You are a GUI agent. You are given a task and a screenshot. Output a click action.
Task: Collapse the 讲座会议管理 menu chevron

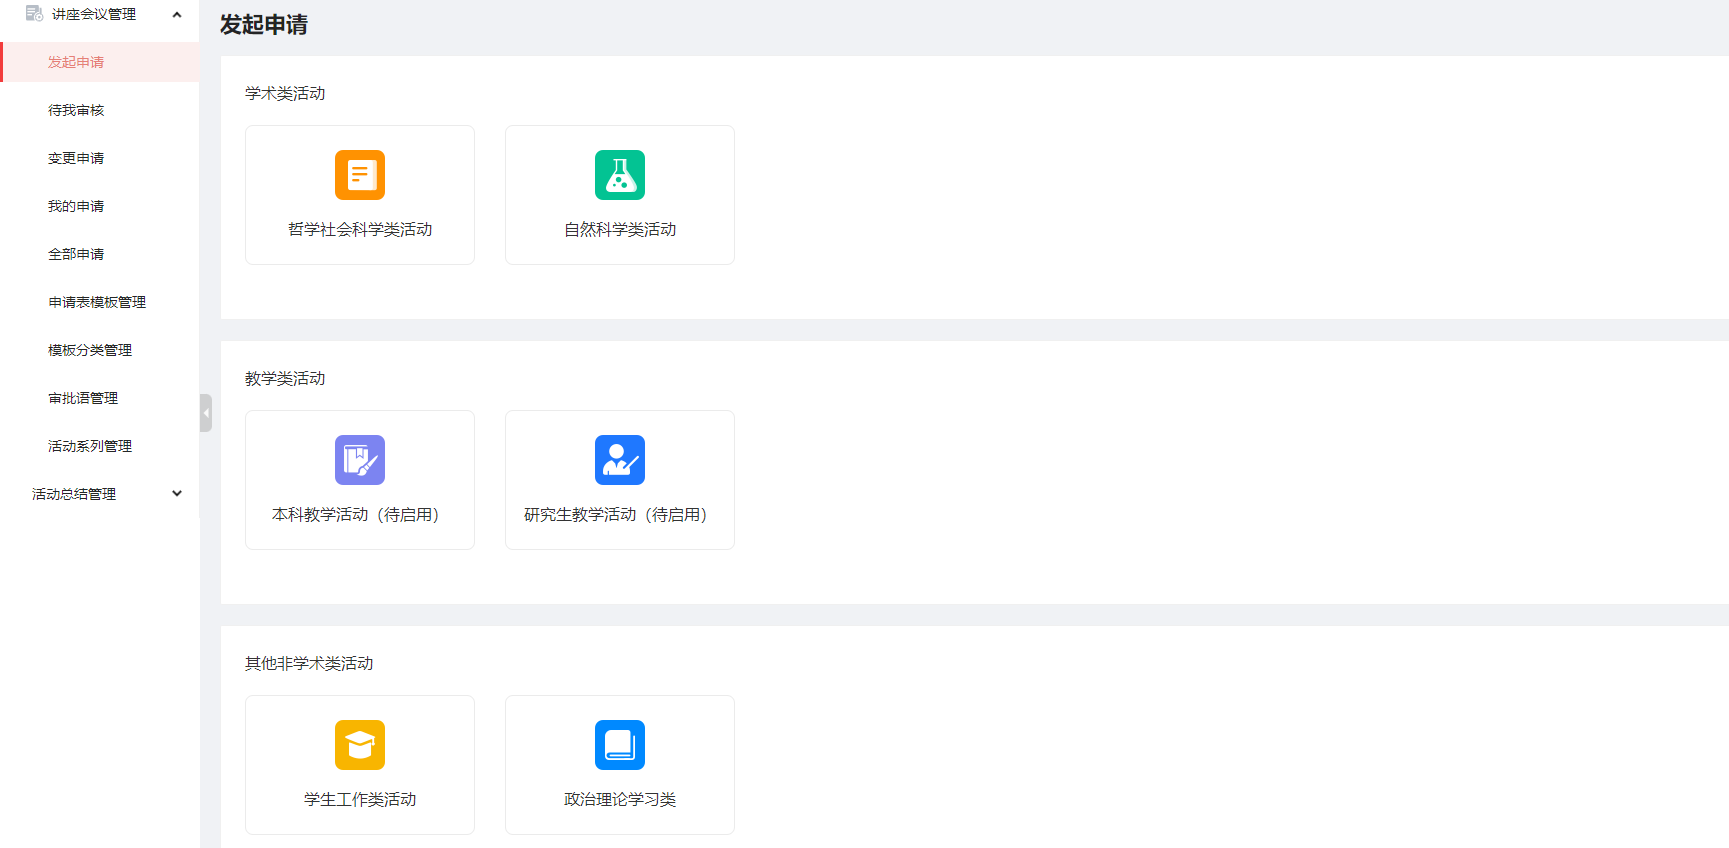point(177,14)
